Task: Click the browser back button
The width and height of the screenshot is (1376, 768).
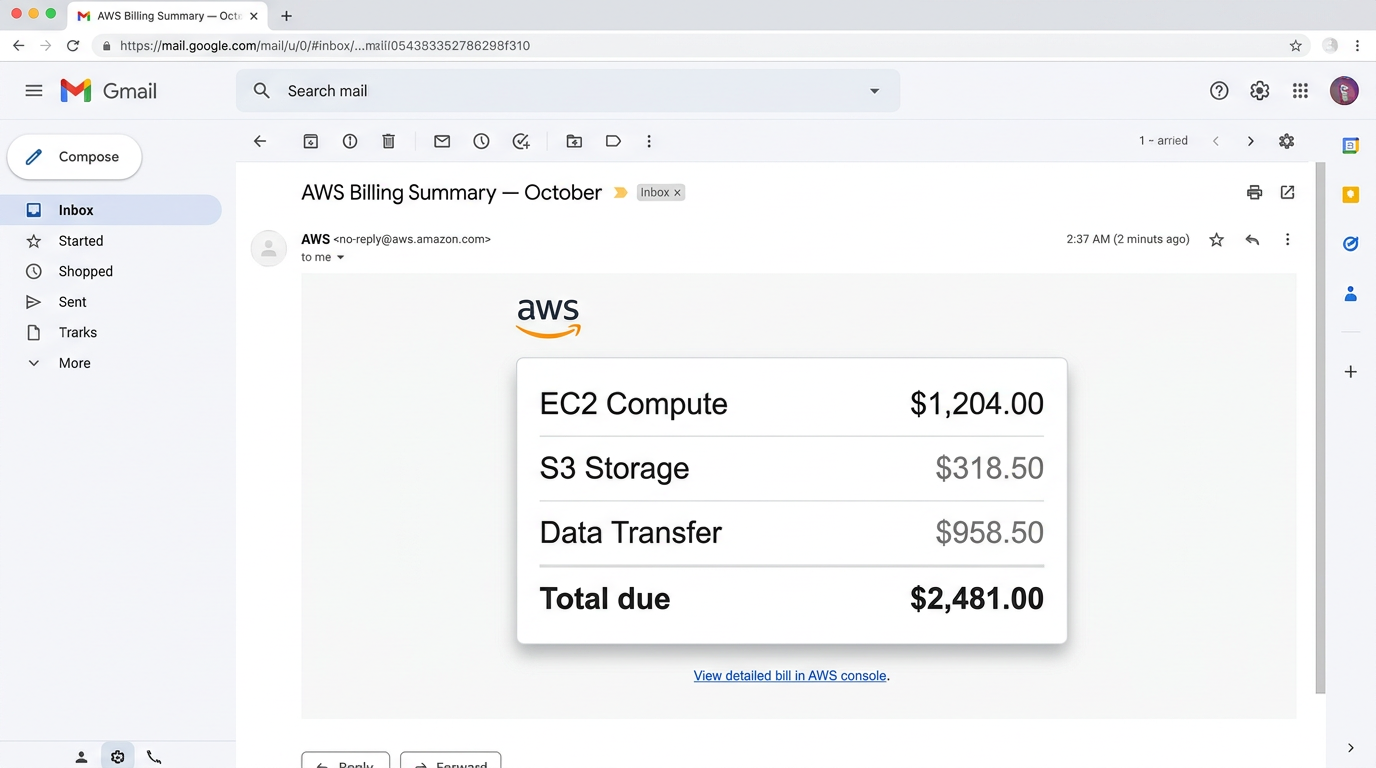Action: [x=18, y=46]
